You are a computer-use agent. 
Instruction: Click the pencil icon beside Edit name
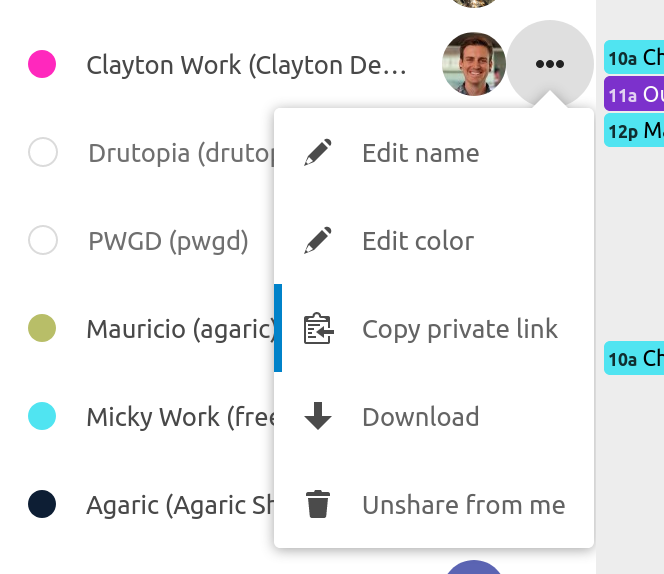318,153
